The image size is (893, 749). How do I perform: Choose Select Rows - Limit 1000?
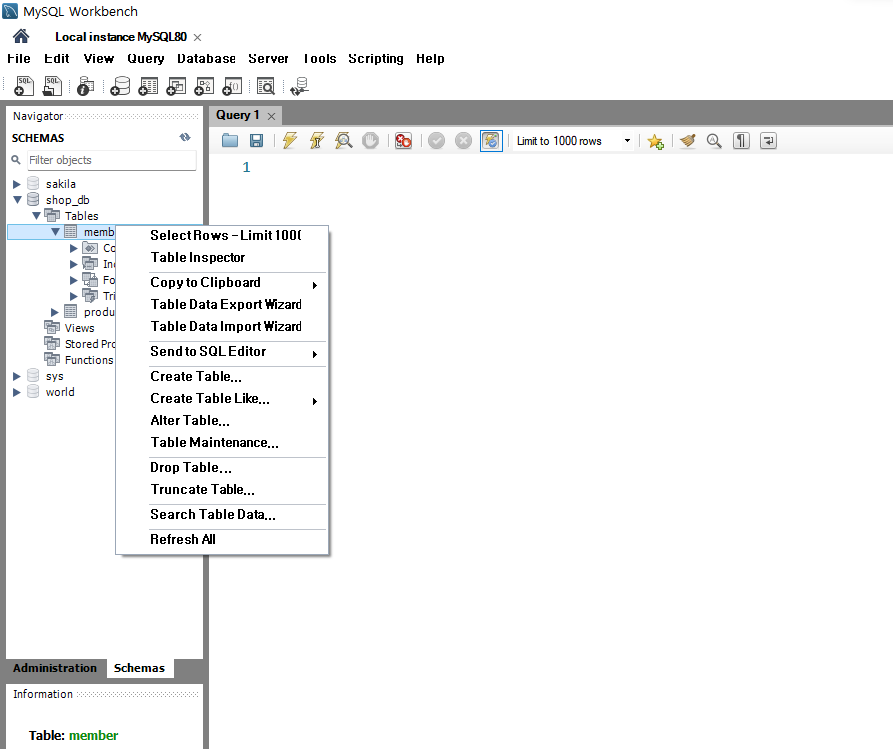coord(222,235)
